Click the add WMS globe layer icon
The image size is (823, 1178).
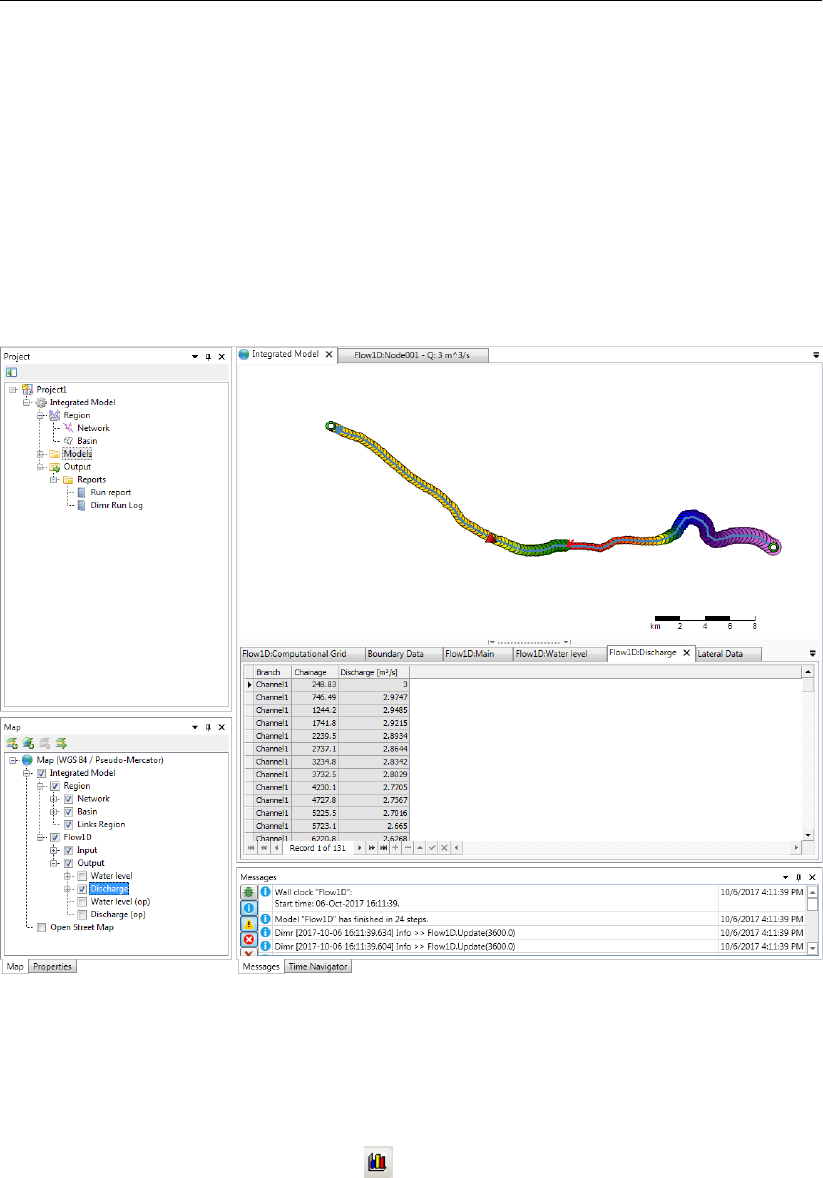[29, 743]
